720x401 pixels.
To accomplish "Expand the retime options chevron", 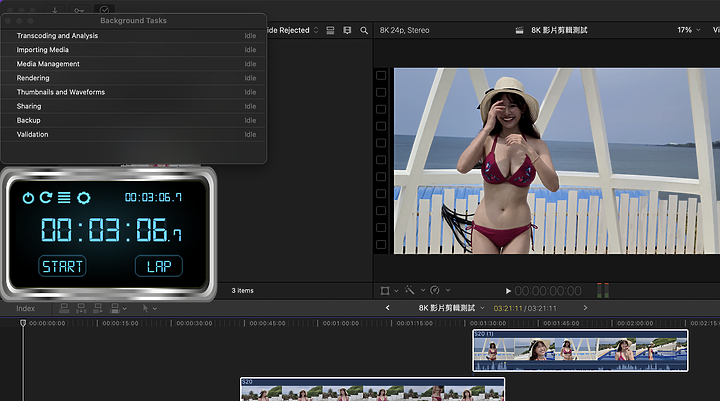I will point(448,290).
